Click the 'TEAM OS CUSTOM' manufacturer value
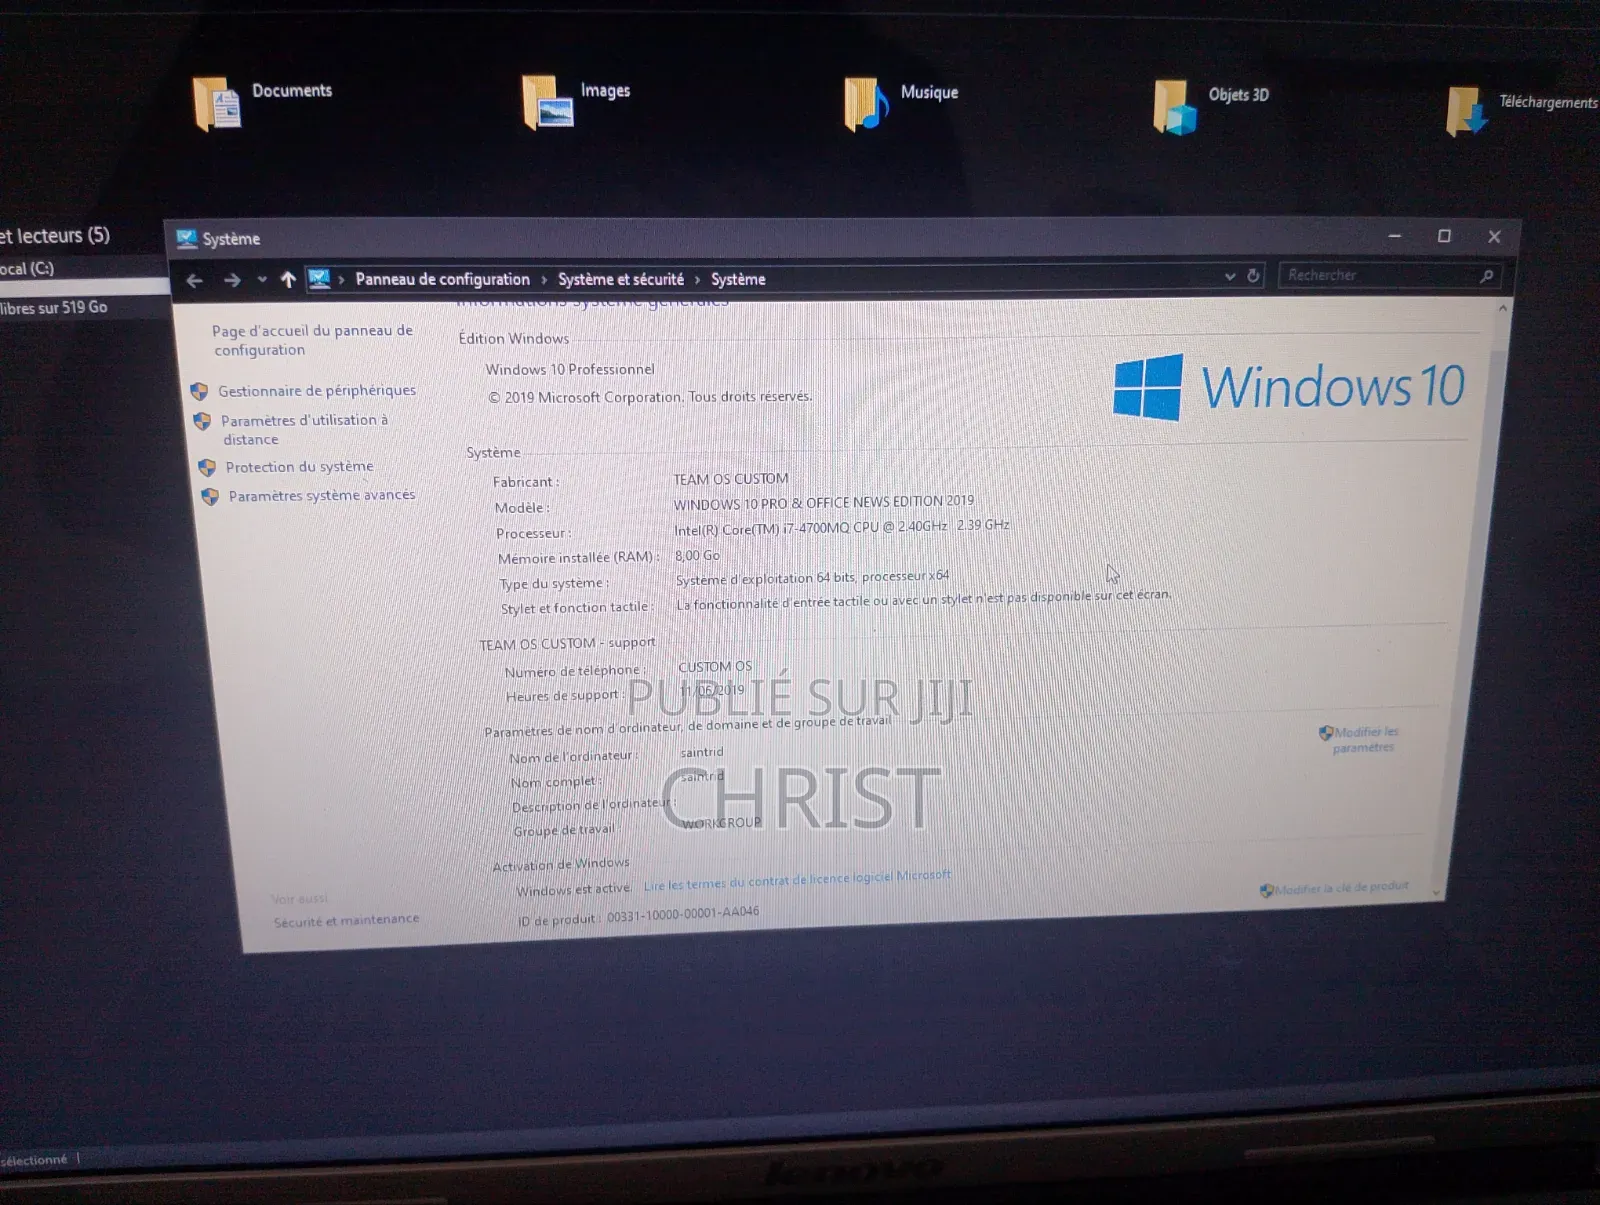1600x1205 pixels. 731,479
